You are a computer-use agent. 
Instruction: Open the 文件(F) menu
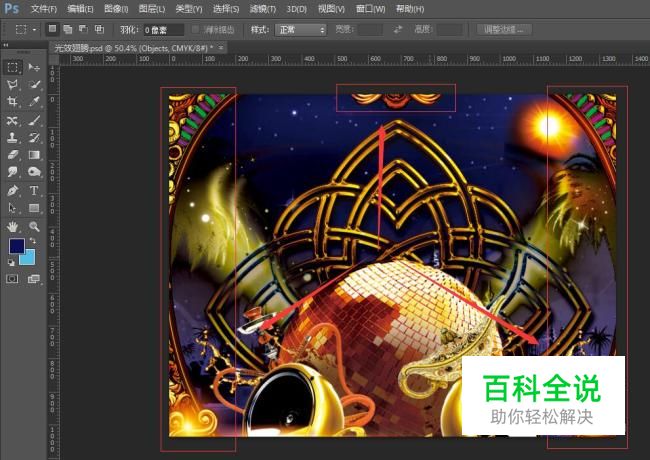click(44, 9)
